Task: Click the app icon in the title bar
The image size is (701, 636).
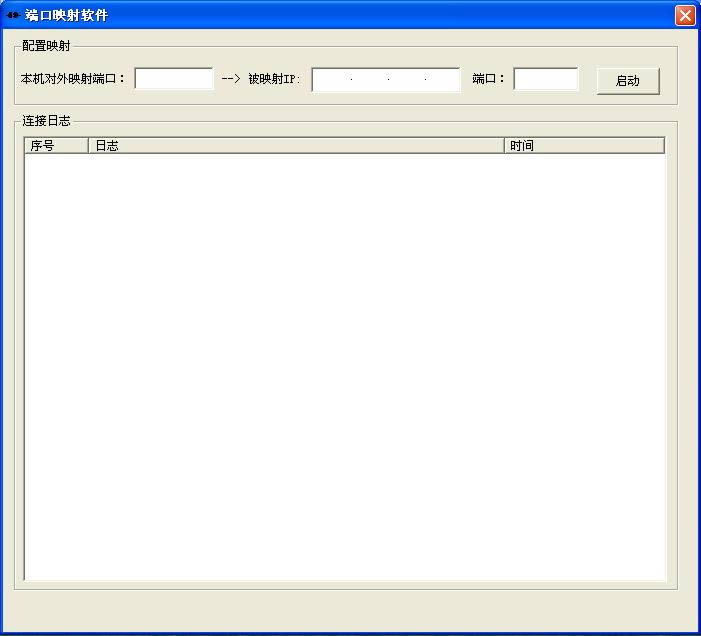Action: pyautogui.click(x=13, y=15)
